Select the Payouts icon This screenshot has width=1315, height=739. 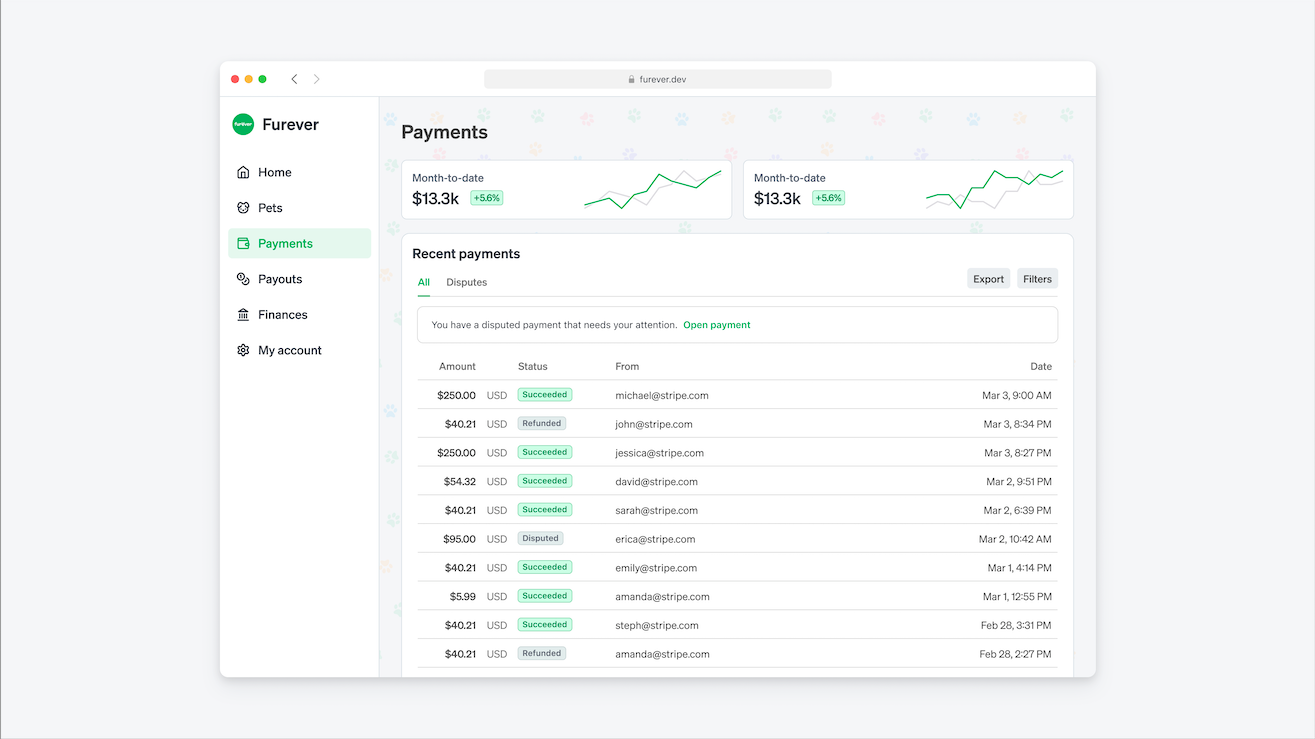[x=243, y=278]
